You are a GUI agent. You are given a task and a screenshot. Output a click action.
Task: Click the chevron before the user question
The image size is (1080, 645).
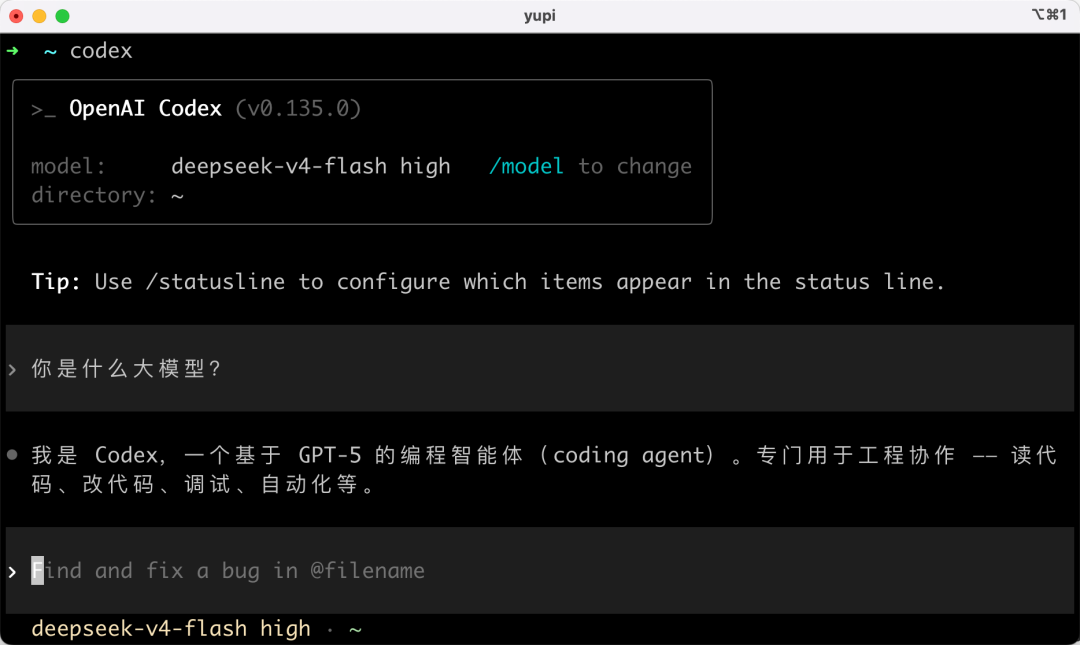12,369
